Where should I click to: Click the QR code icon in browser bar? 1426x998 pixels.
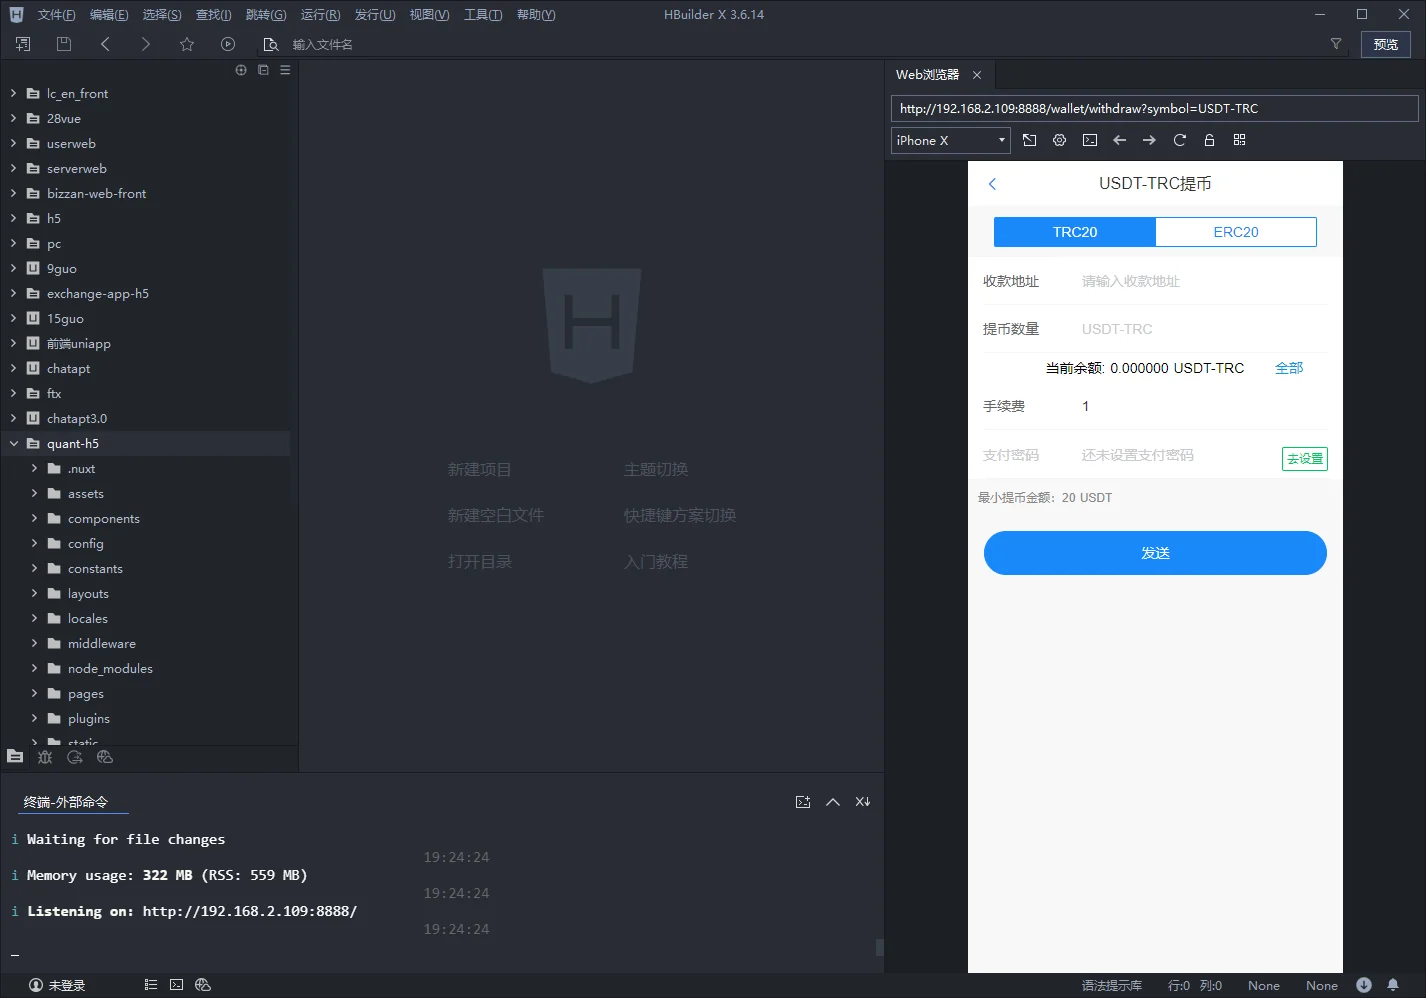tap(1239, 140)
